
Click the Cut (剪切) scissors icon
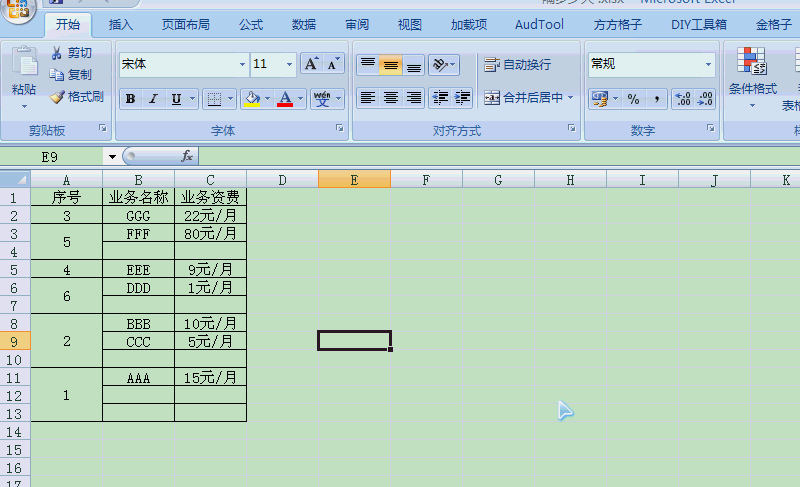coord(58,53)
